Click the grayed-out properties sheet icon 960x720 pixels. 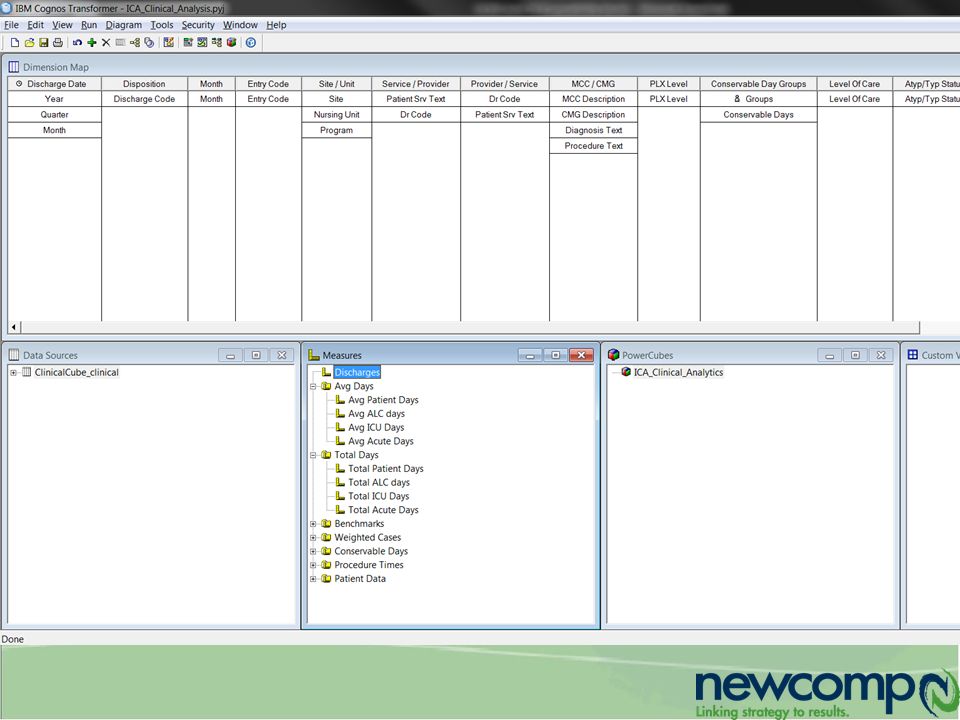coord(120,42)
